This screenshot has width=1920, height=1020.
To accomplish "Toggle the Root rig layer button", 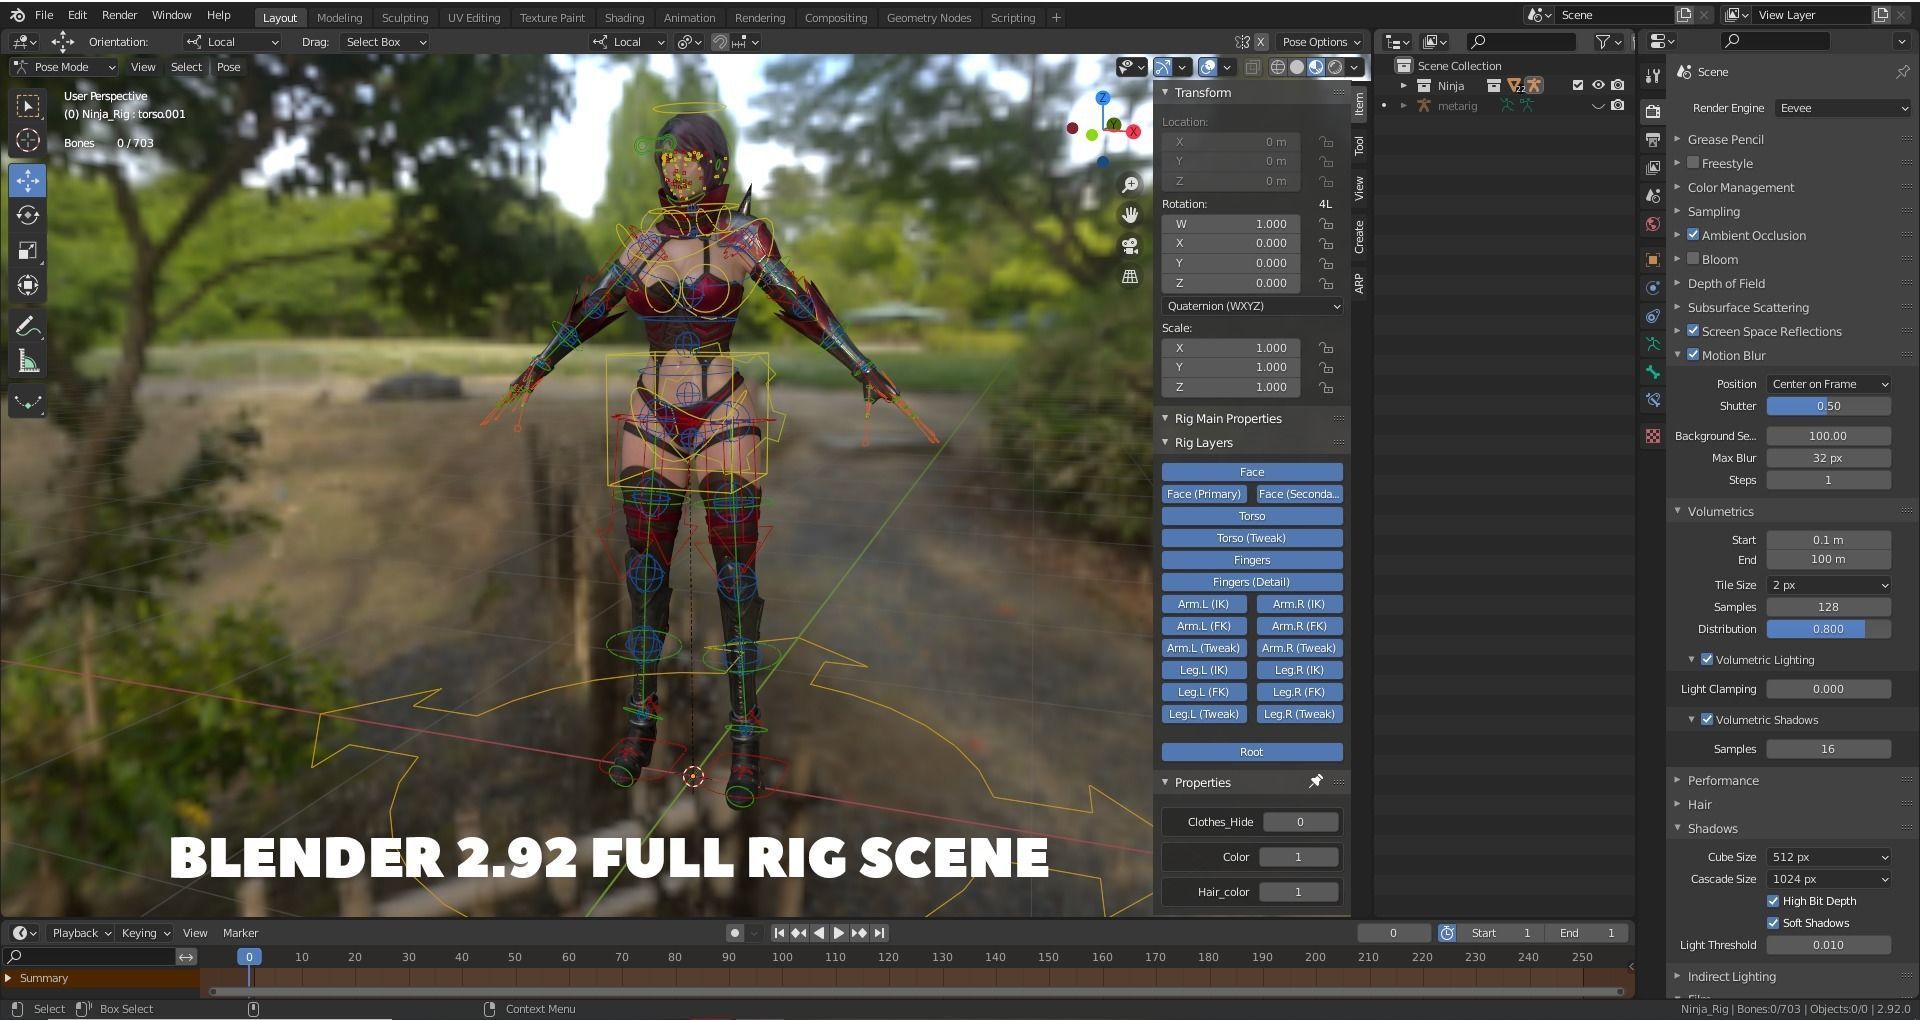I will point(1252,752).
